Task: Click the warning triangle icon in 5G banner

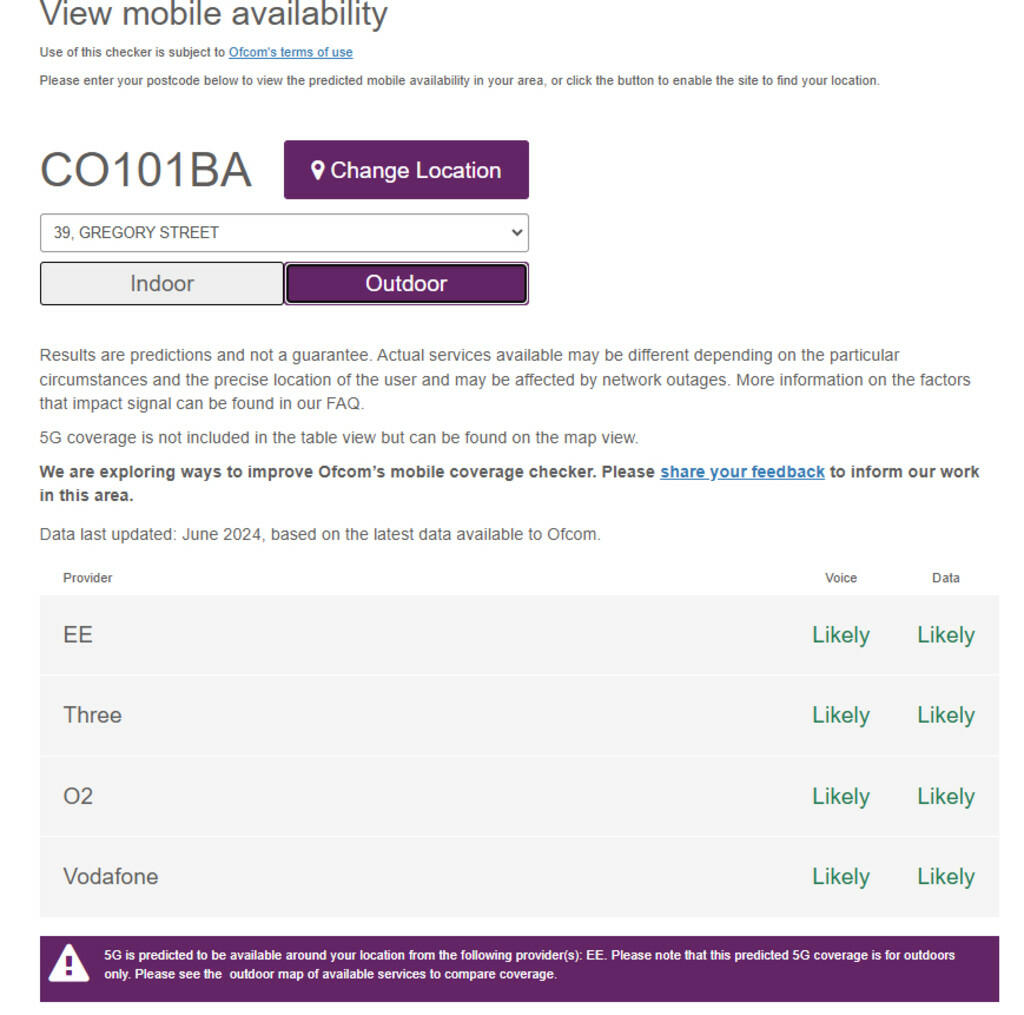Action: pos(69,963)
